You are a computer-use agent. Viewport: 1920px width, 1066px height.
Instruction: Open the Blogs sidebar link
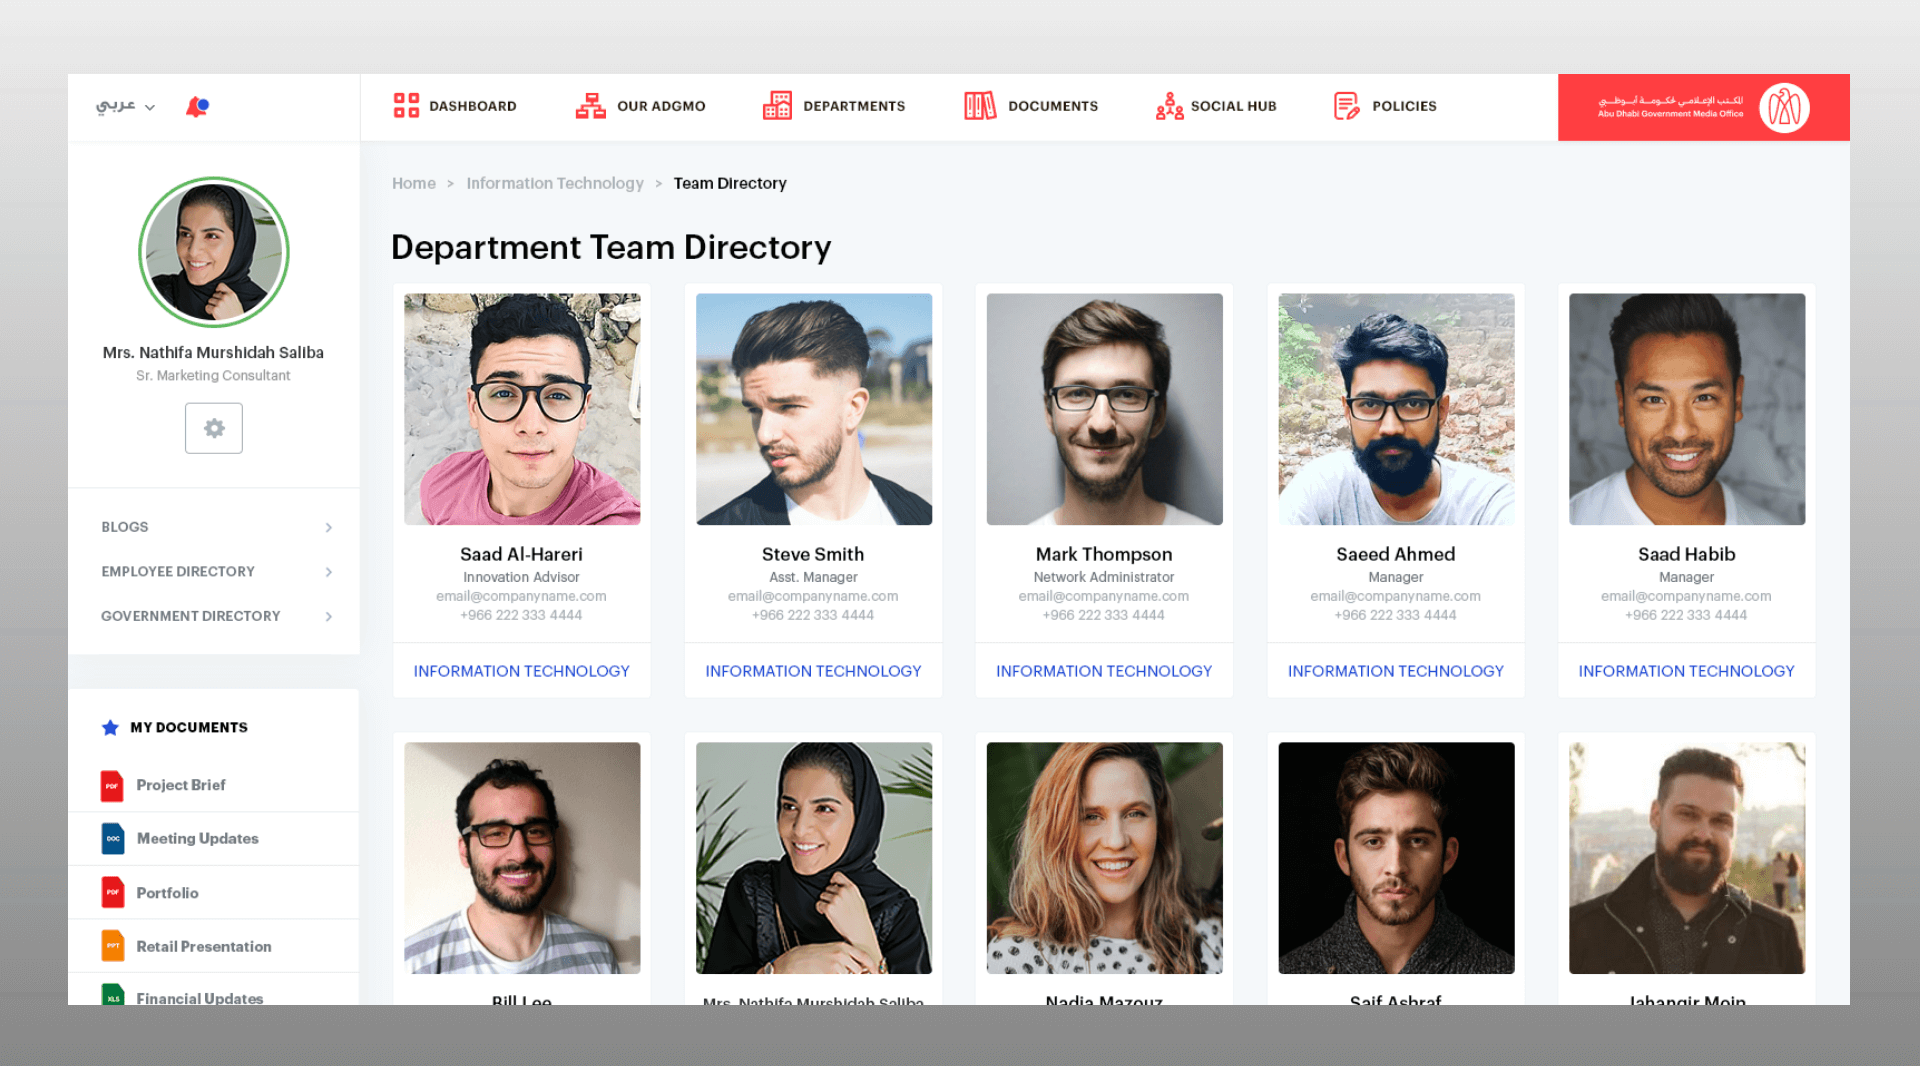pos(125,527)
